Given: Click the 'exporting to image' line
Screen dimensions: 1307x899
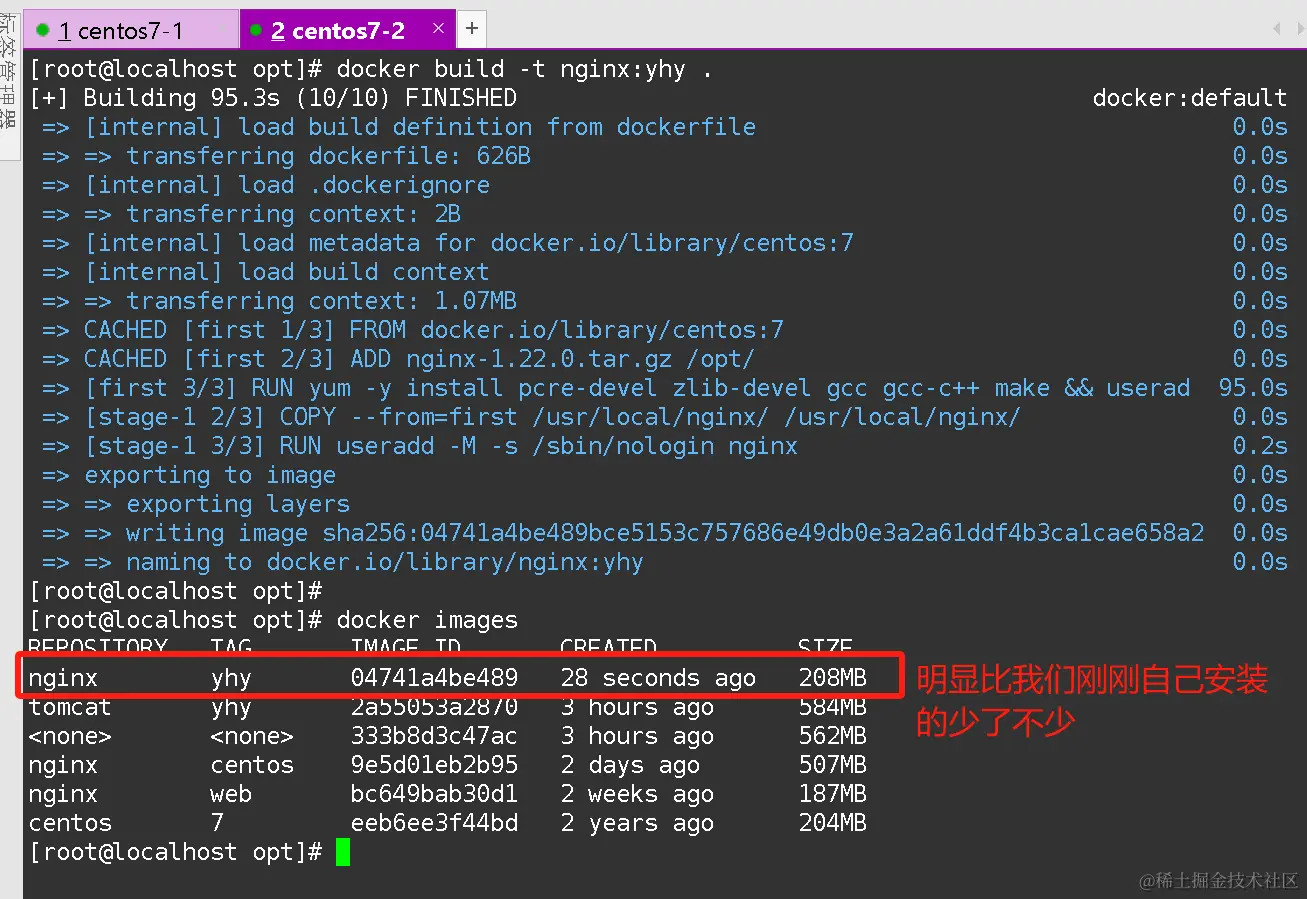Looking at the screenshot, I should pyautogui.click(x=189, y=475).
